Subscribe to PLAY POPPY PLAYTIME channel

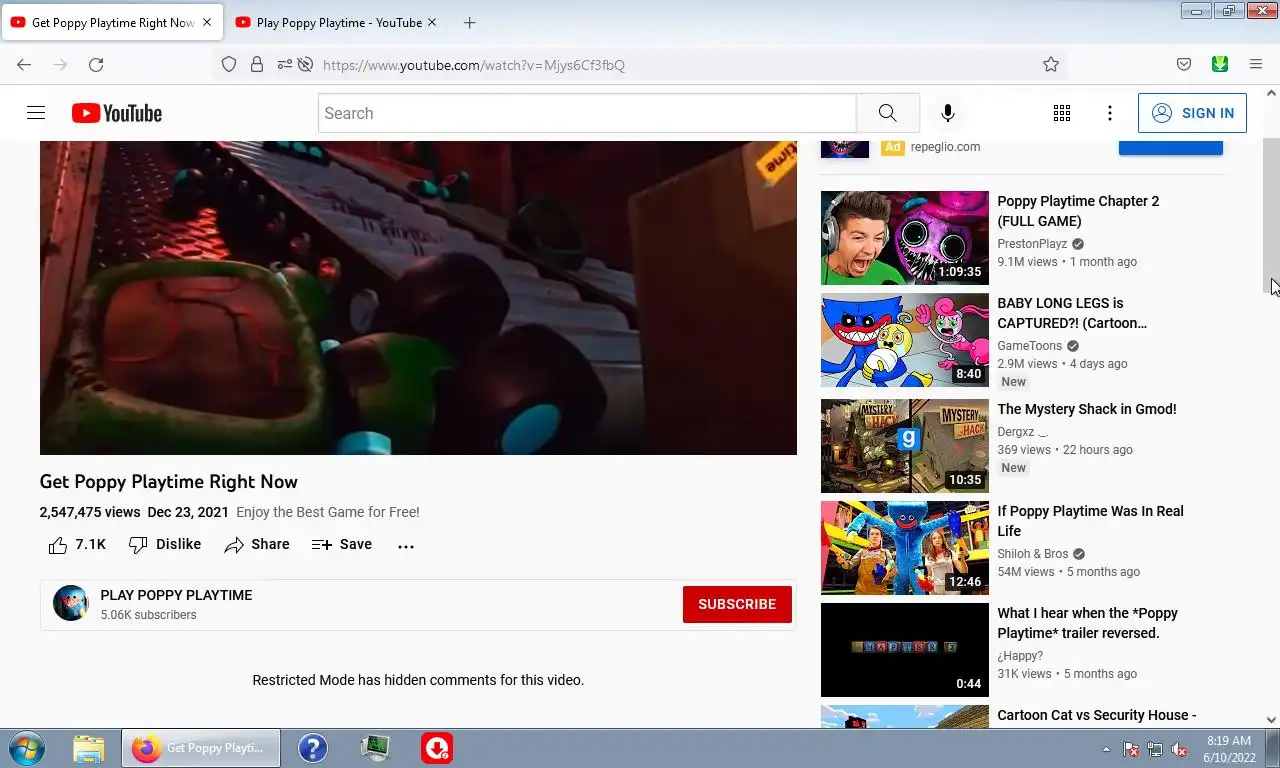(737, 604)
